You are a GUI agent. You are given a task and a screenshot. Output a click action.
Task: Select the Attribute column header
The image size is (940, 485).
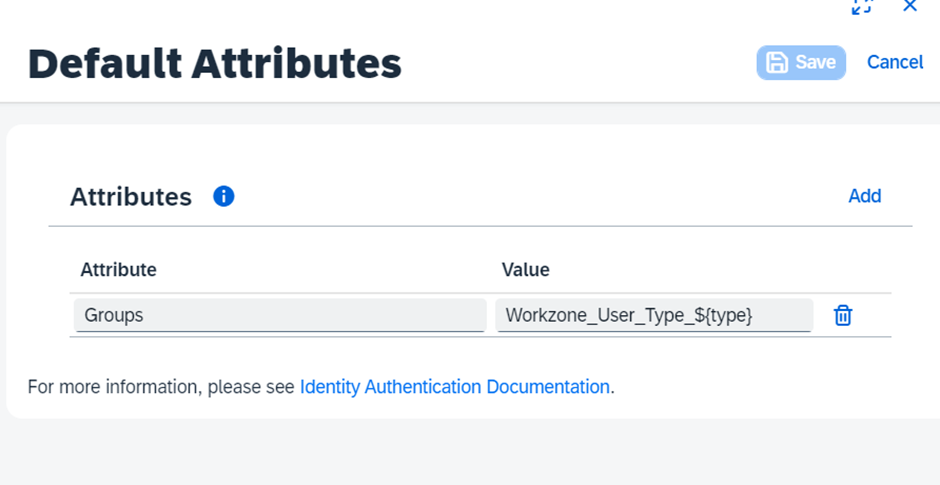point(118,270)
